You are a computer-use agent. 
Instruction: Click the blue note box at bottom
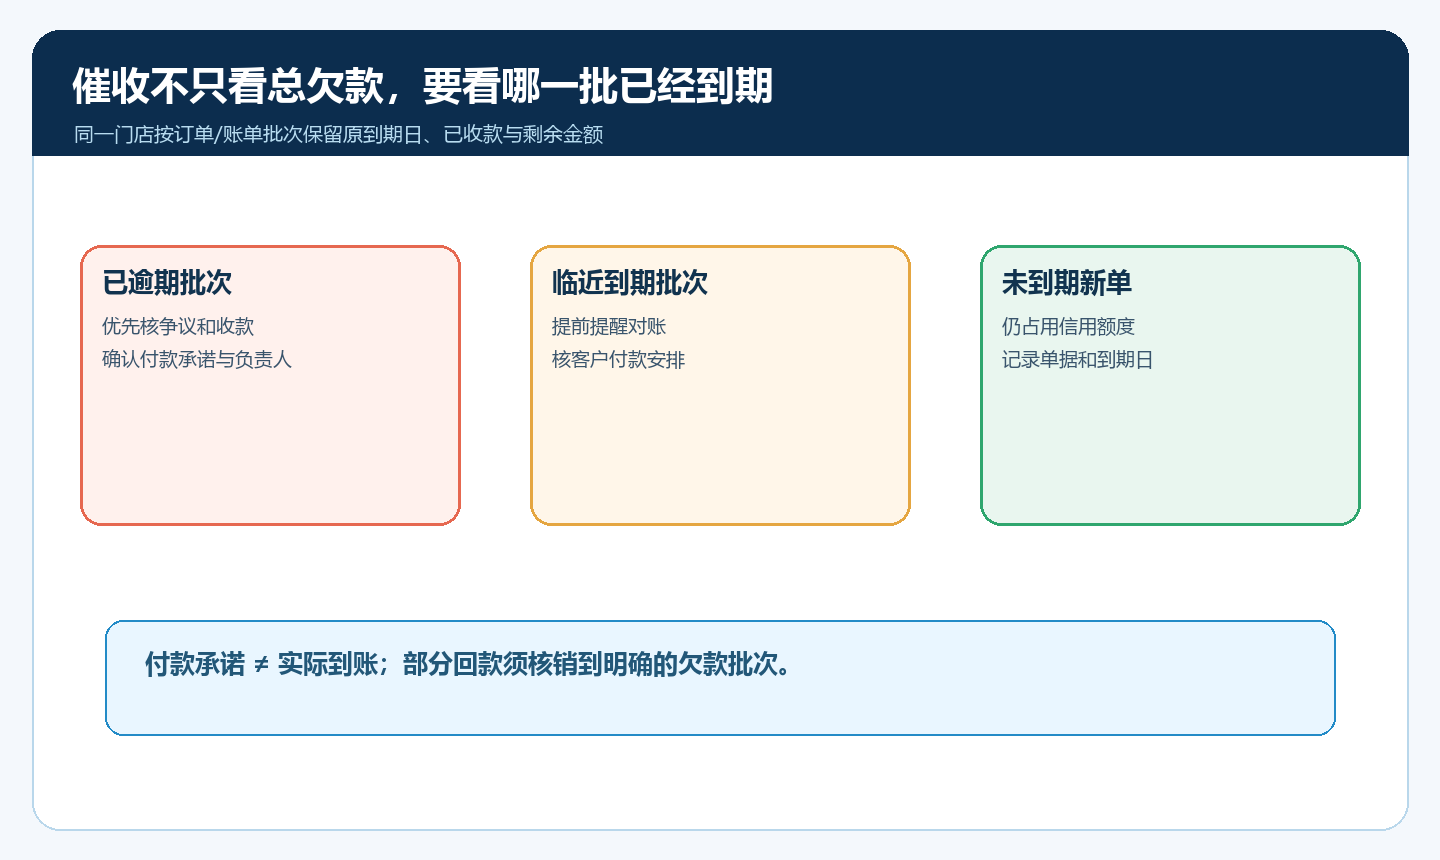pos(720,678)
